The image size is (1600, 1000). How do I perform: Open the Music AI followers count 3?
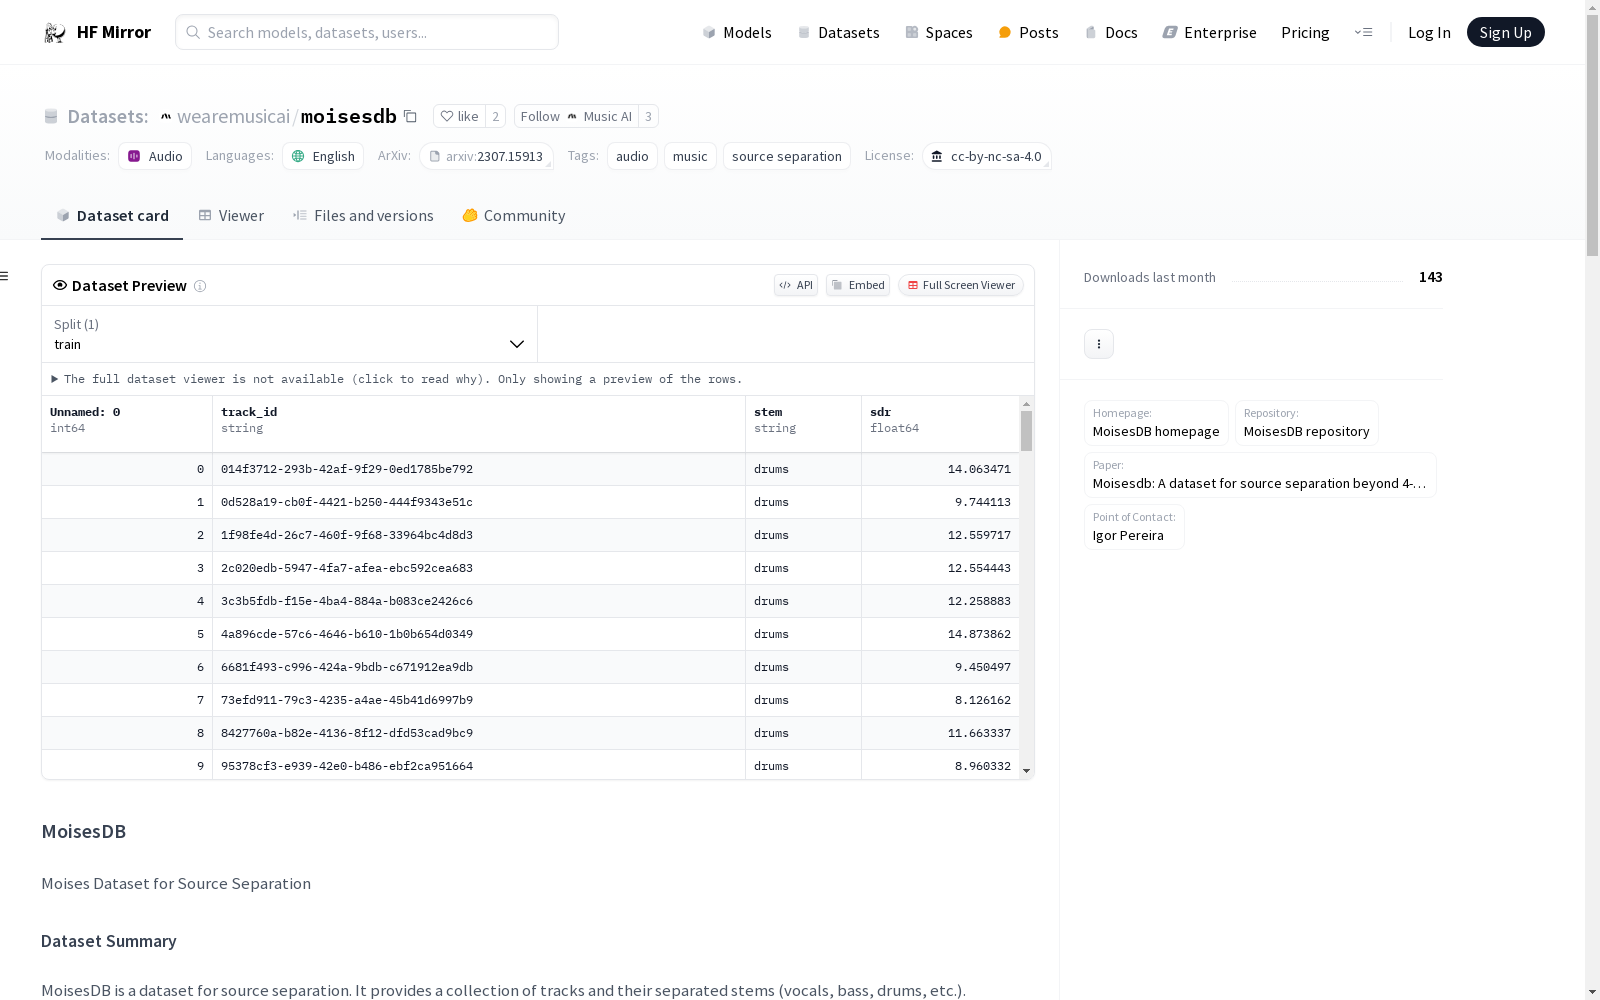coord(648,116)
